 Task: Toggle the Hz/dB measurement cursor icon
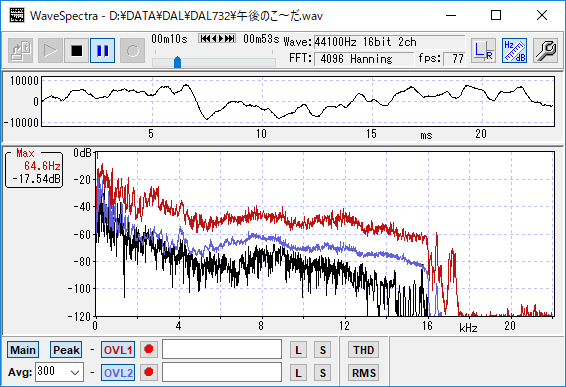point(514,51)
